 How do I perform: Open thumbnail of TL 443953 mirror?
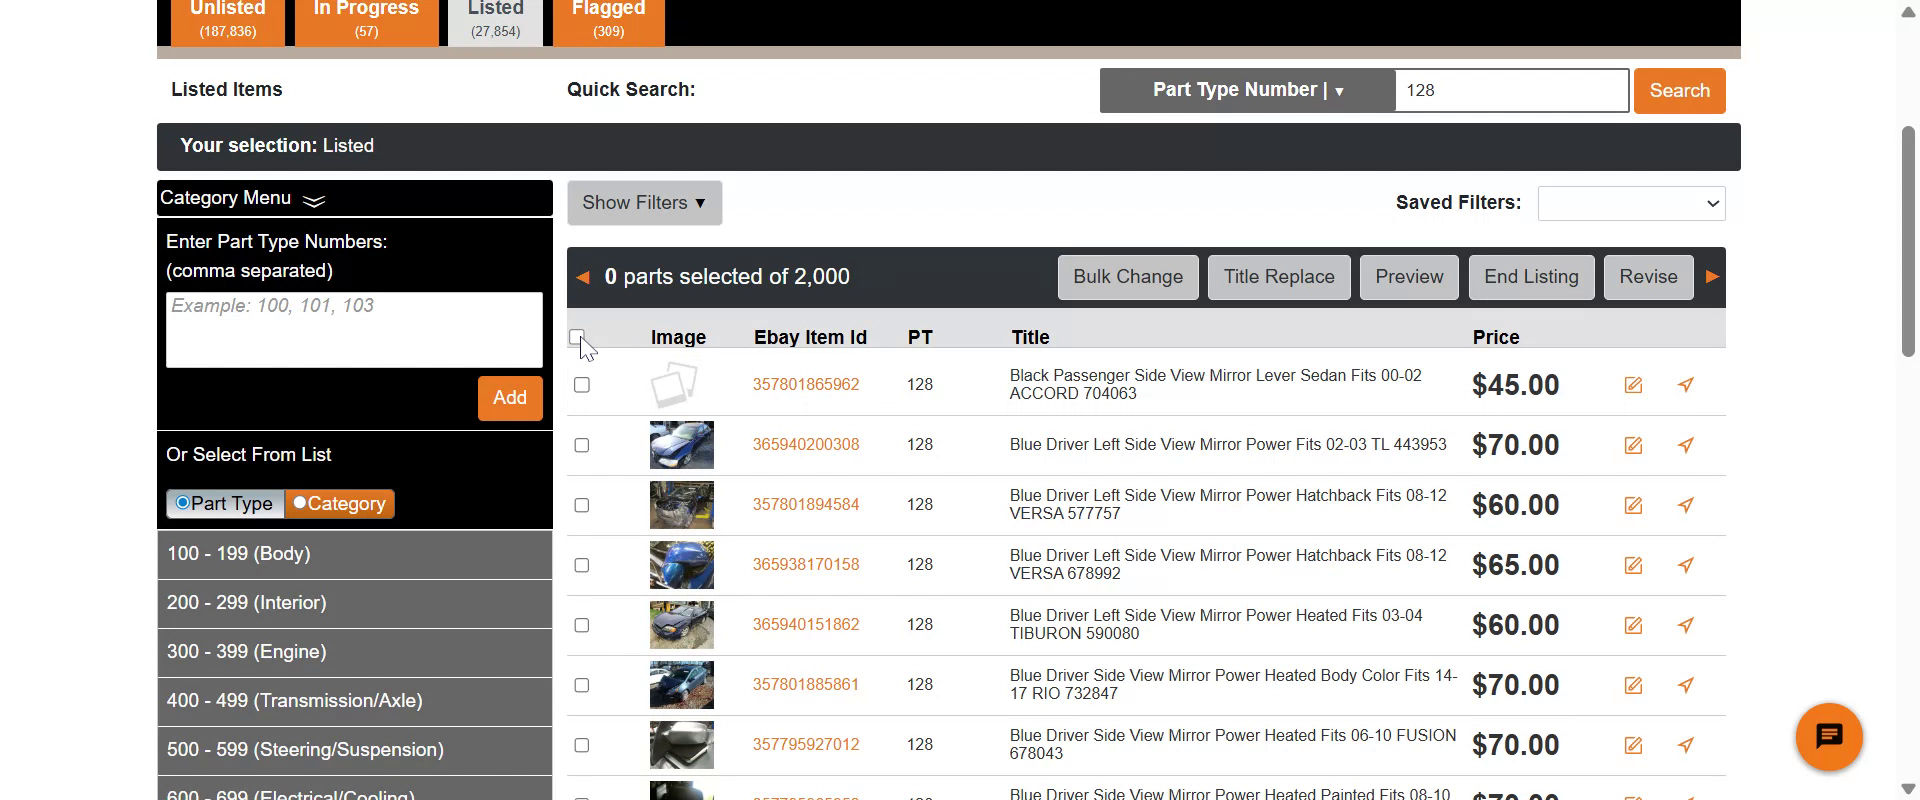[682, 445]
